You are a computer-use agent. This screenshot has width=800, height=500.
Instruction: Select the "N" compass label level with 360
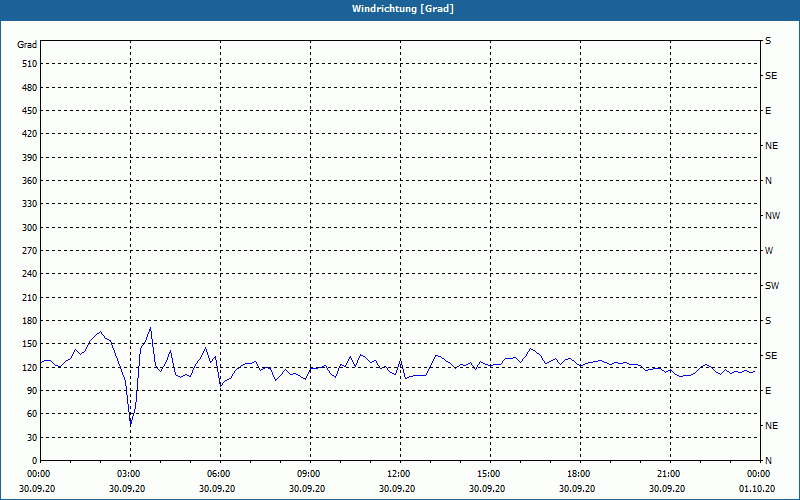point(768,181)
